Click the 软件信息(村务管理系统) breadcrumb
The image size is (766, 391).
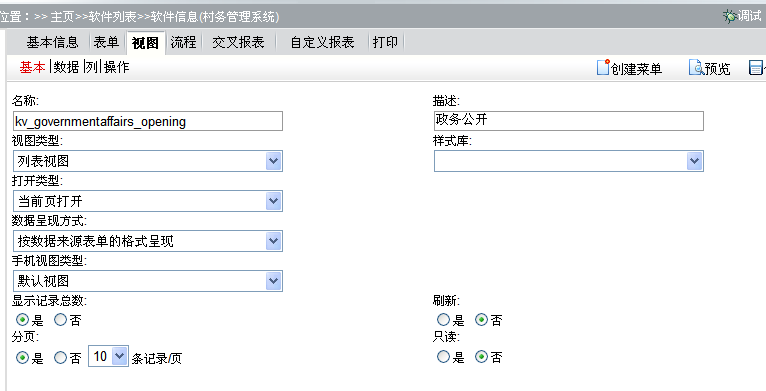[x=215, y=17]
